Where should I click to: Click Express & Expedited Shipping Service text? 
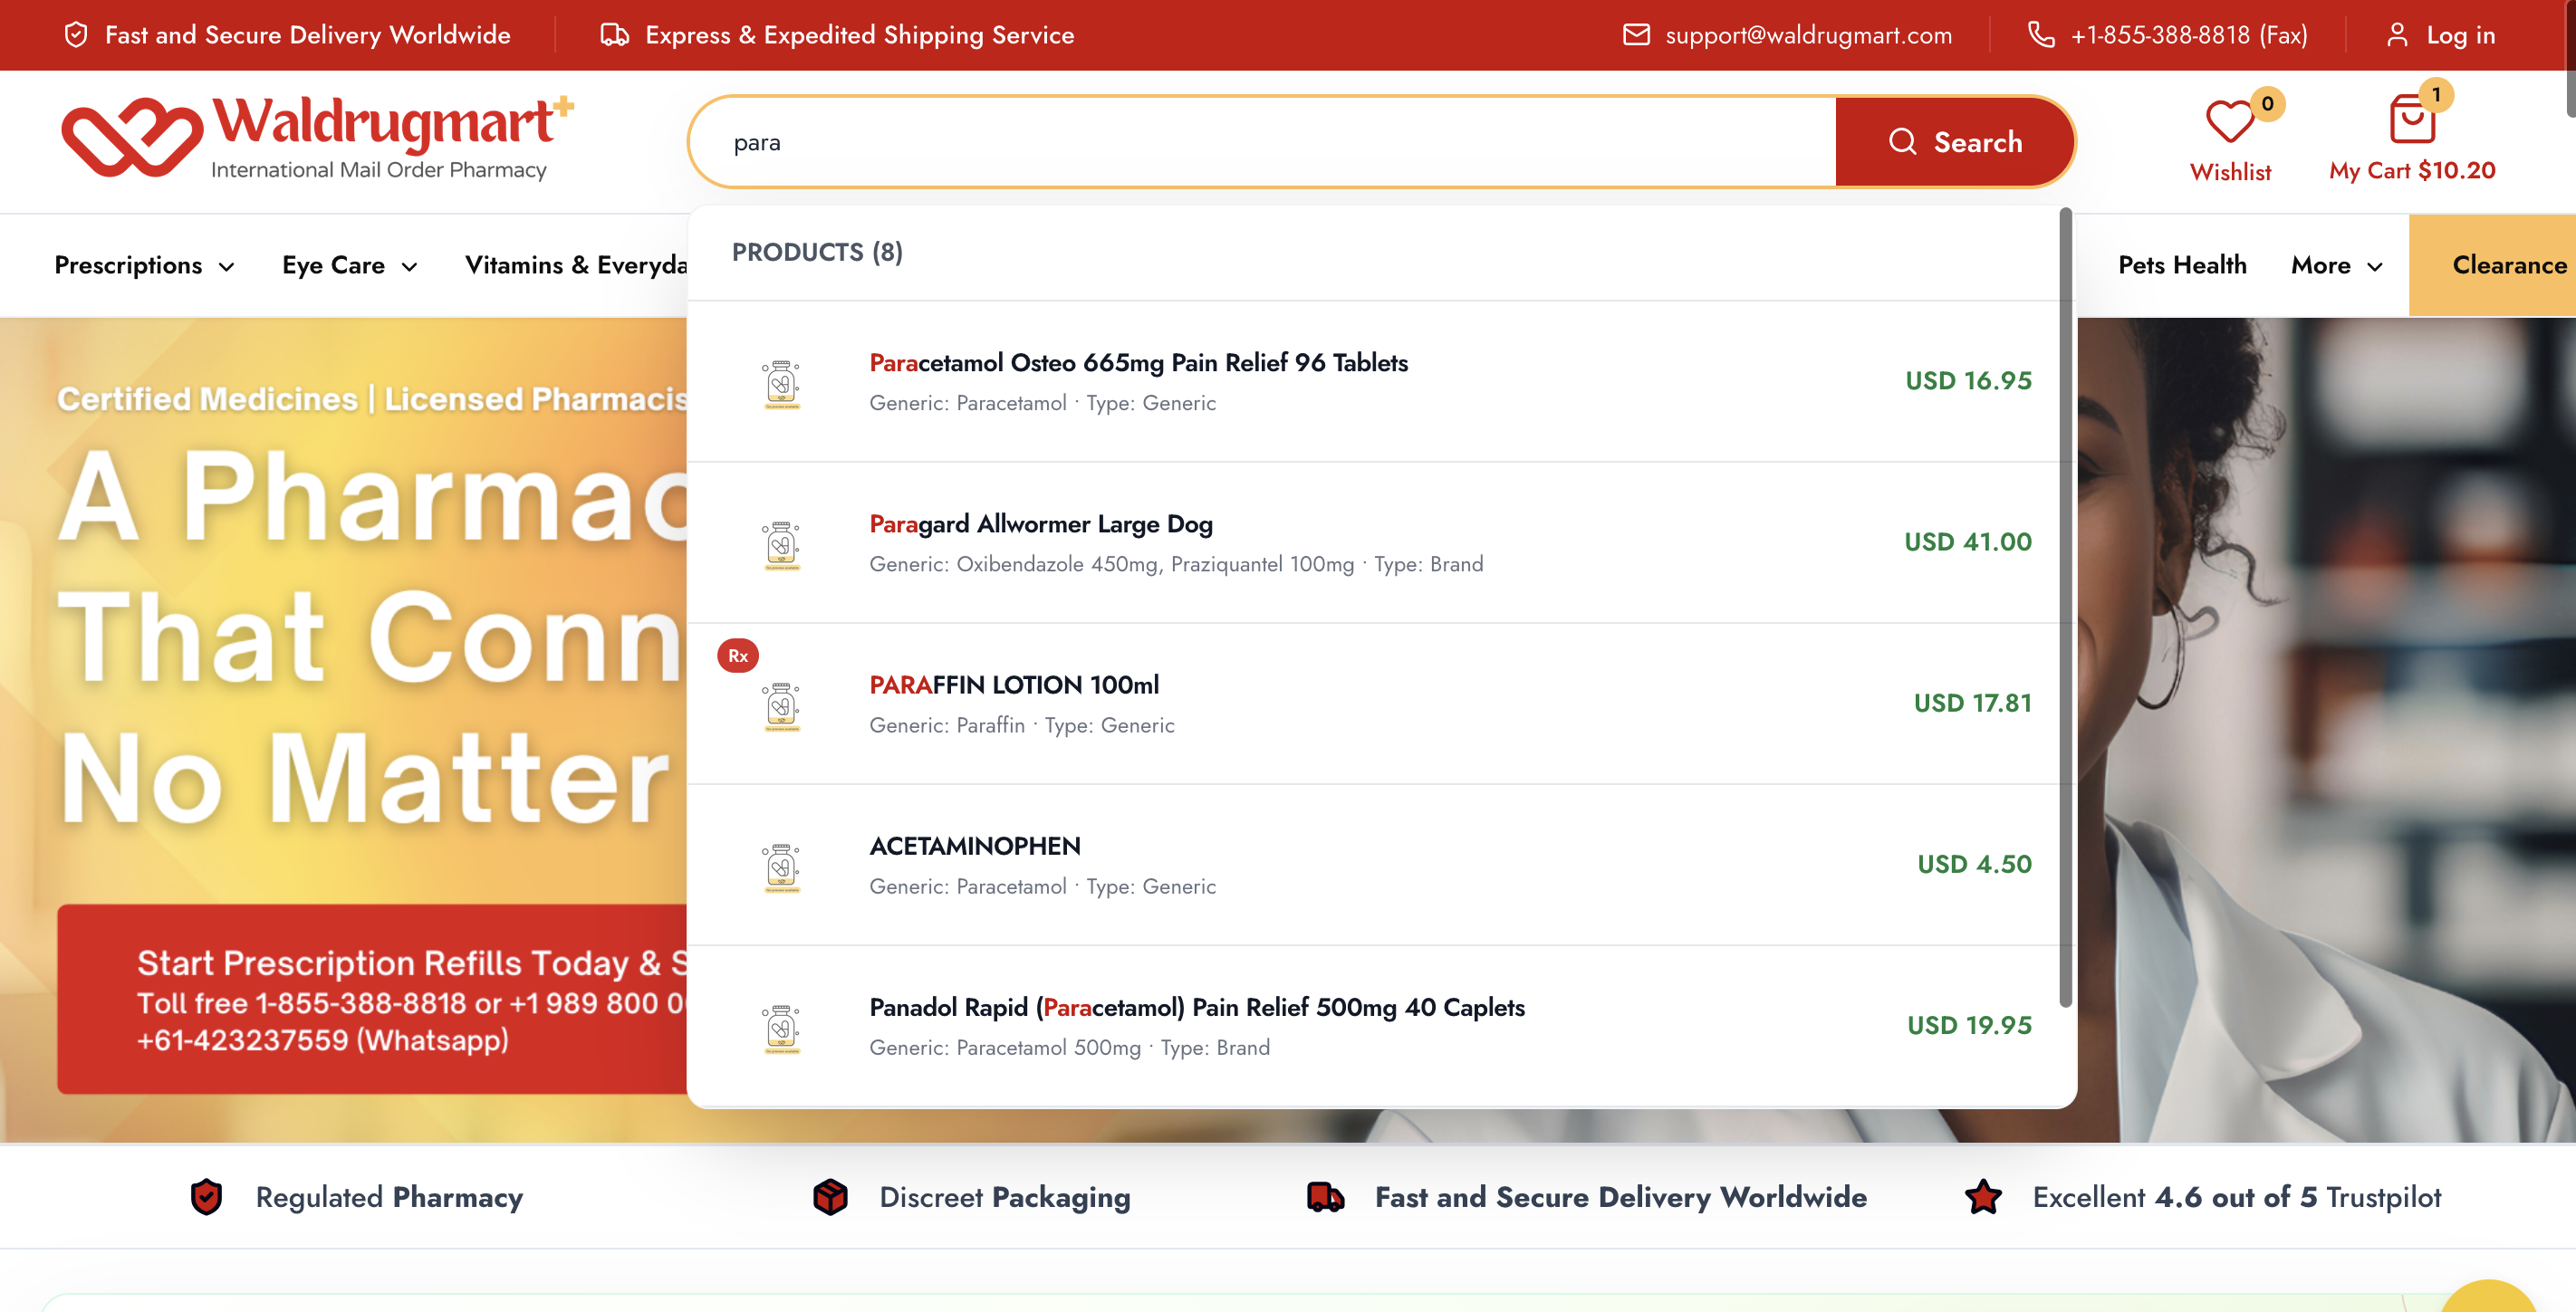[859, 35]
